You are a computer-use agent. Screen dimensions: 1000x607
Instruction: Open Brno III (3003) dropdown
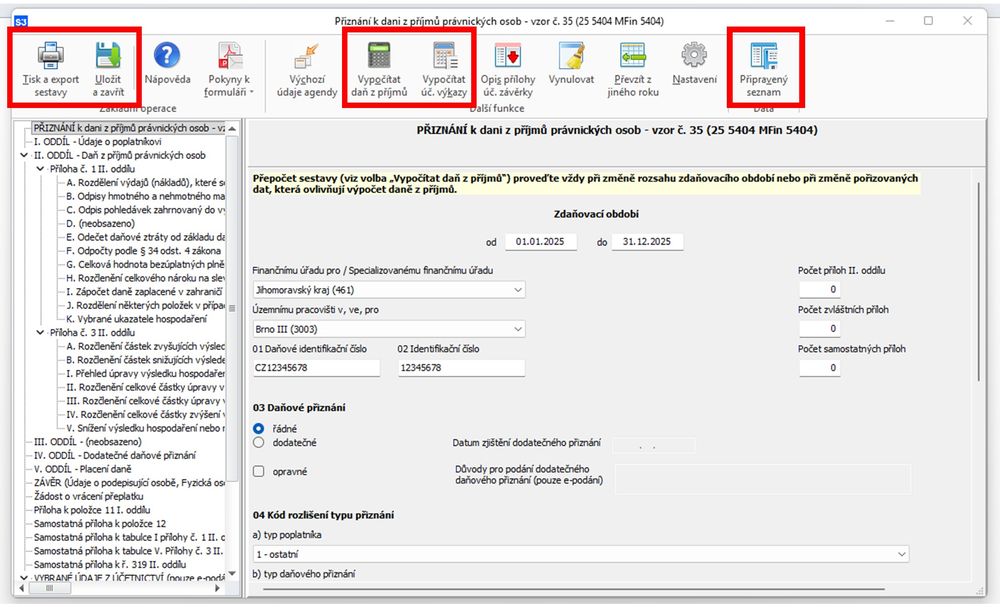point(388,329)
